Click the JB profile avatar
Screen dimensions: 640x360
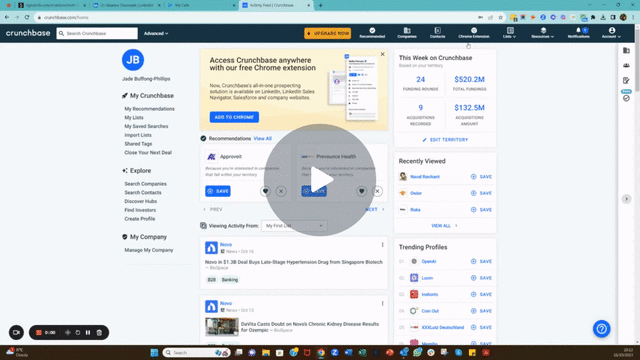coord(133,60)
